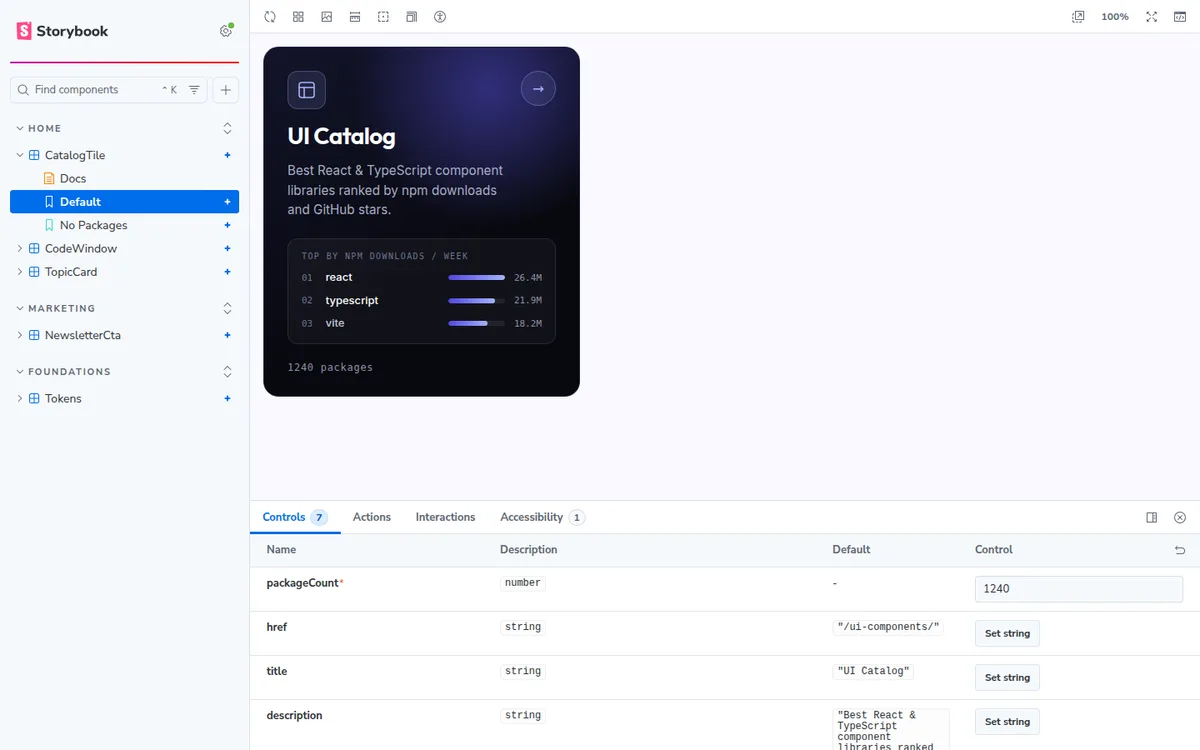Click plus icon next to TopicCard
The image size is (1200, 750).
(x=227, y=272)
